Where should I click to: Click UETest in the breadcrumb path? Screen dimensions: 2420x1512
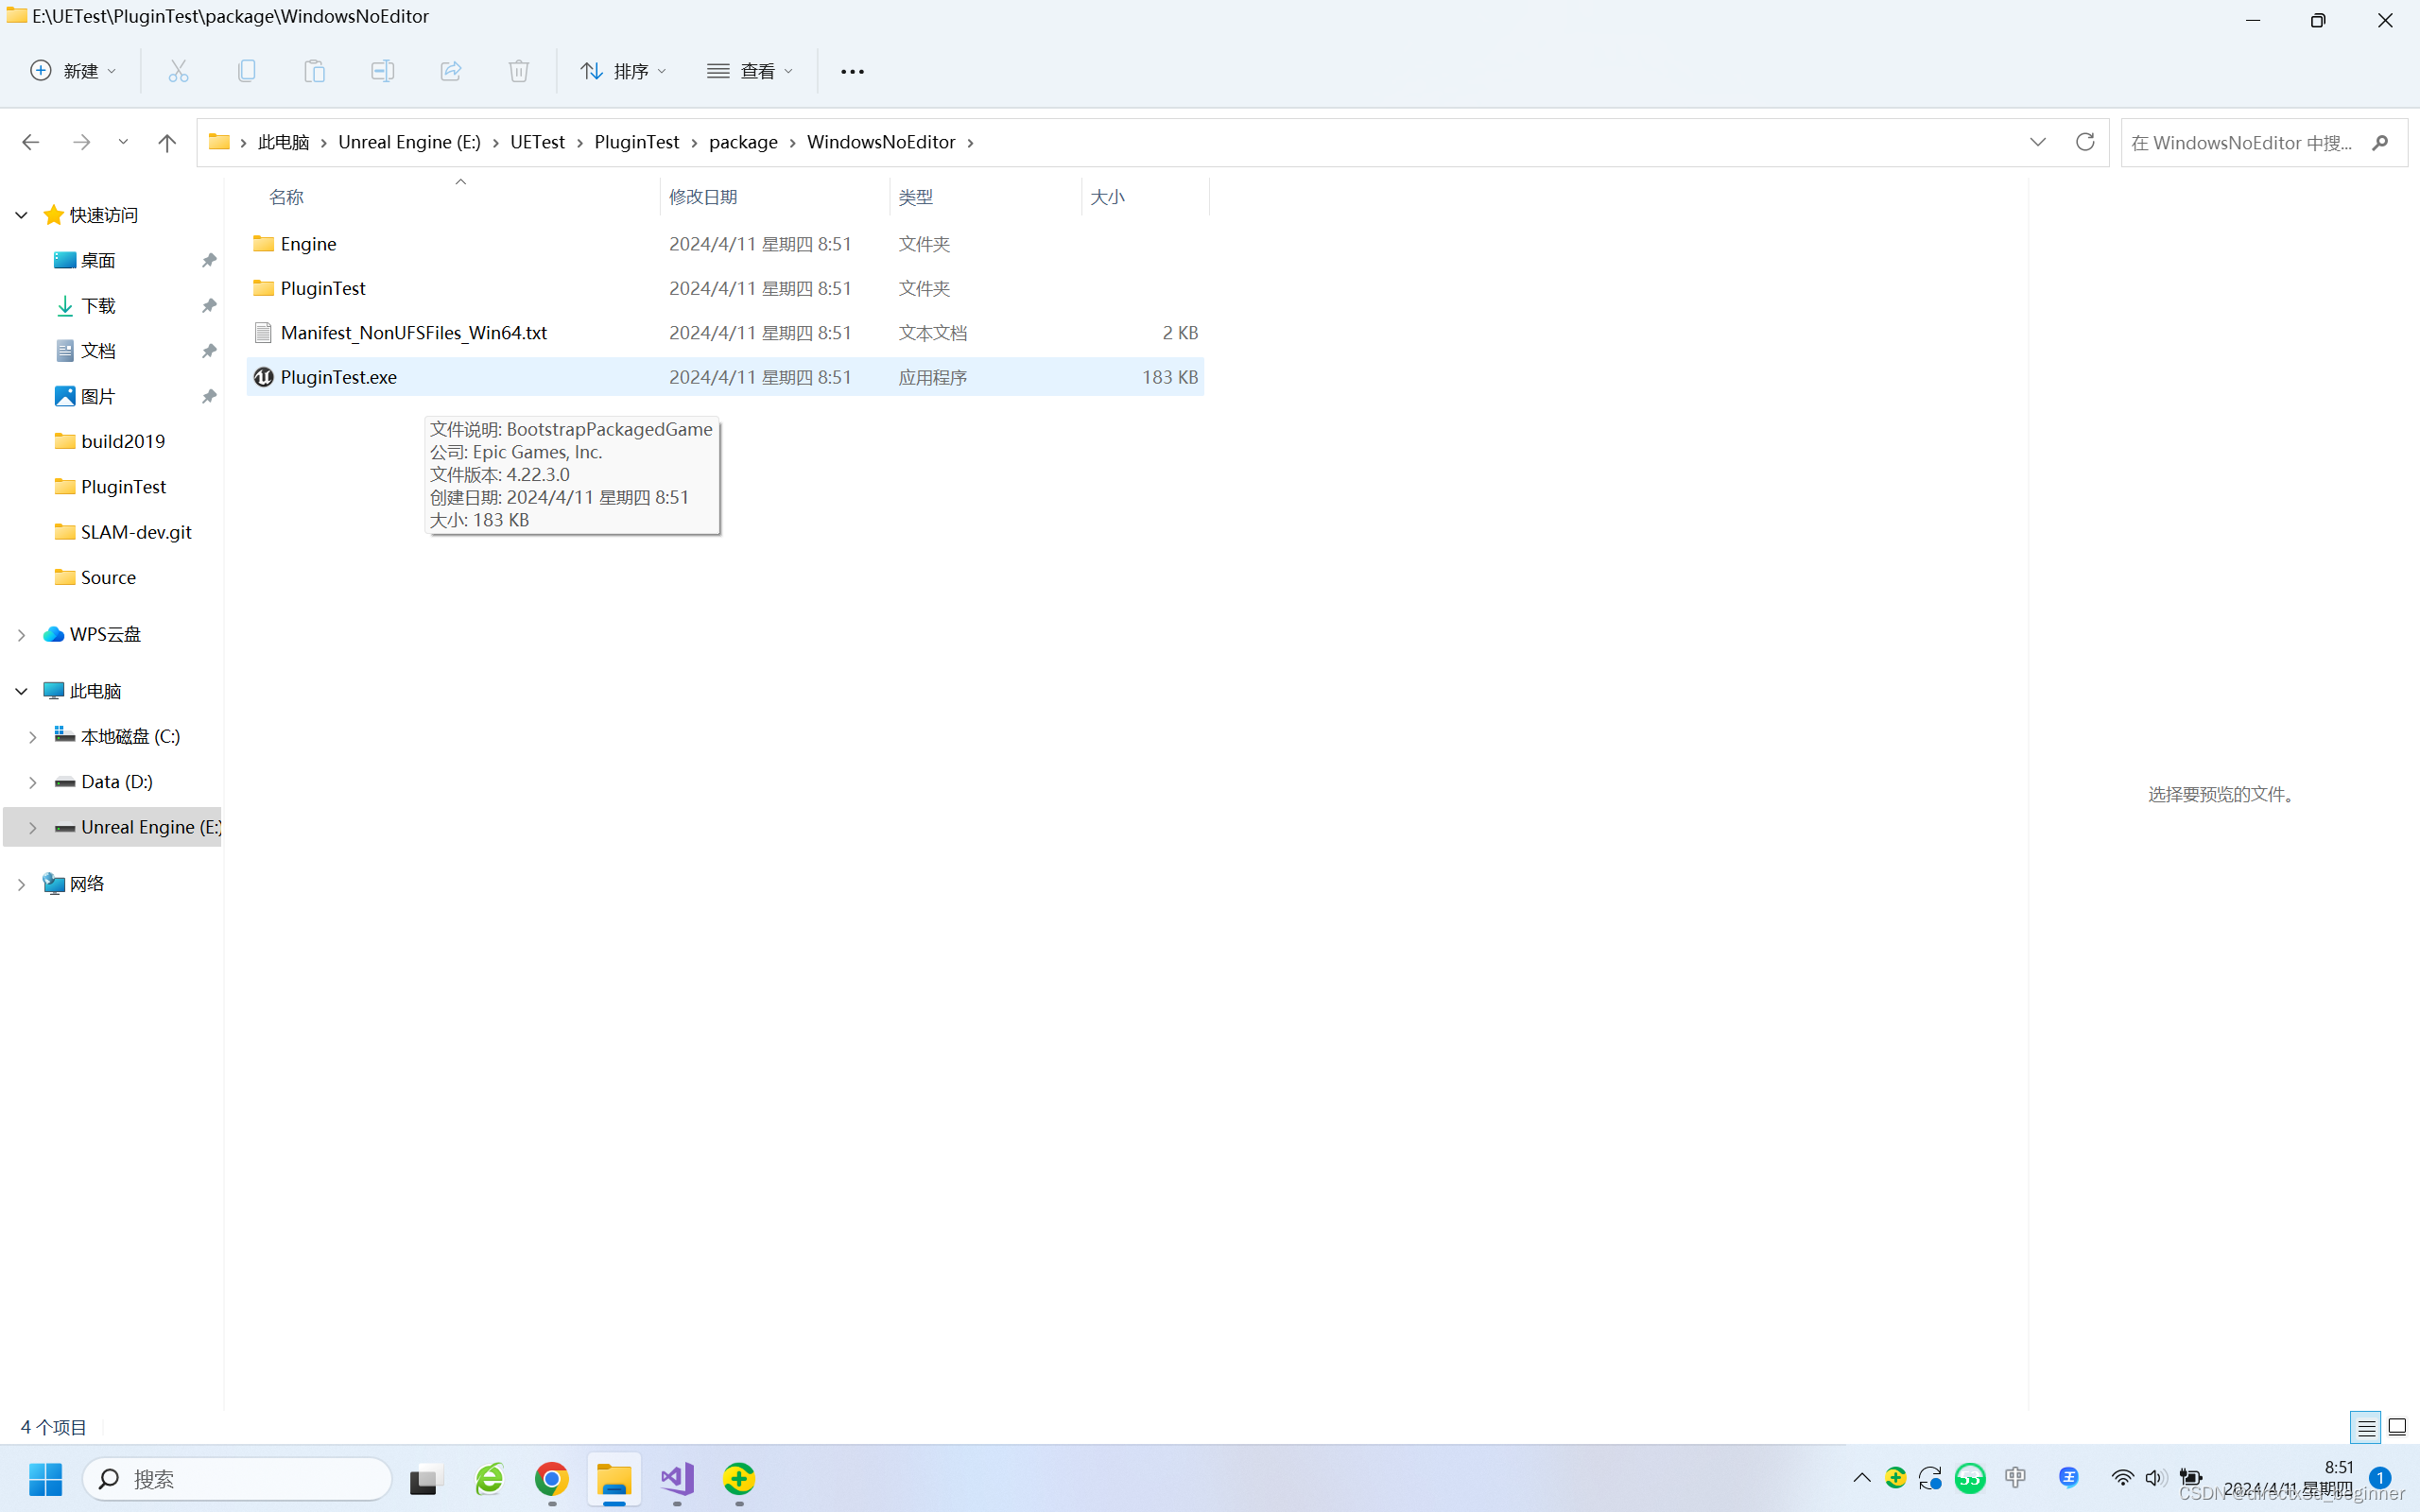[x=537, y=142]
